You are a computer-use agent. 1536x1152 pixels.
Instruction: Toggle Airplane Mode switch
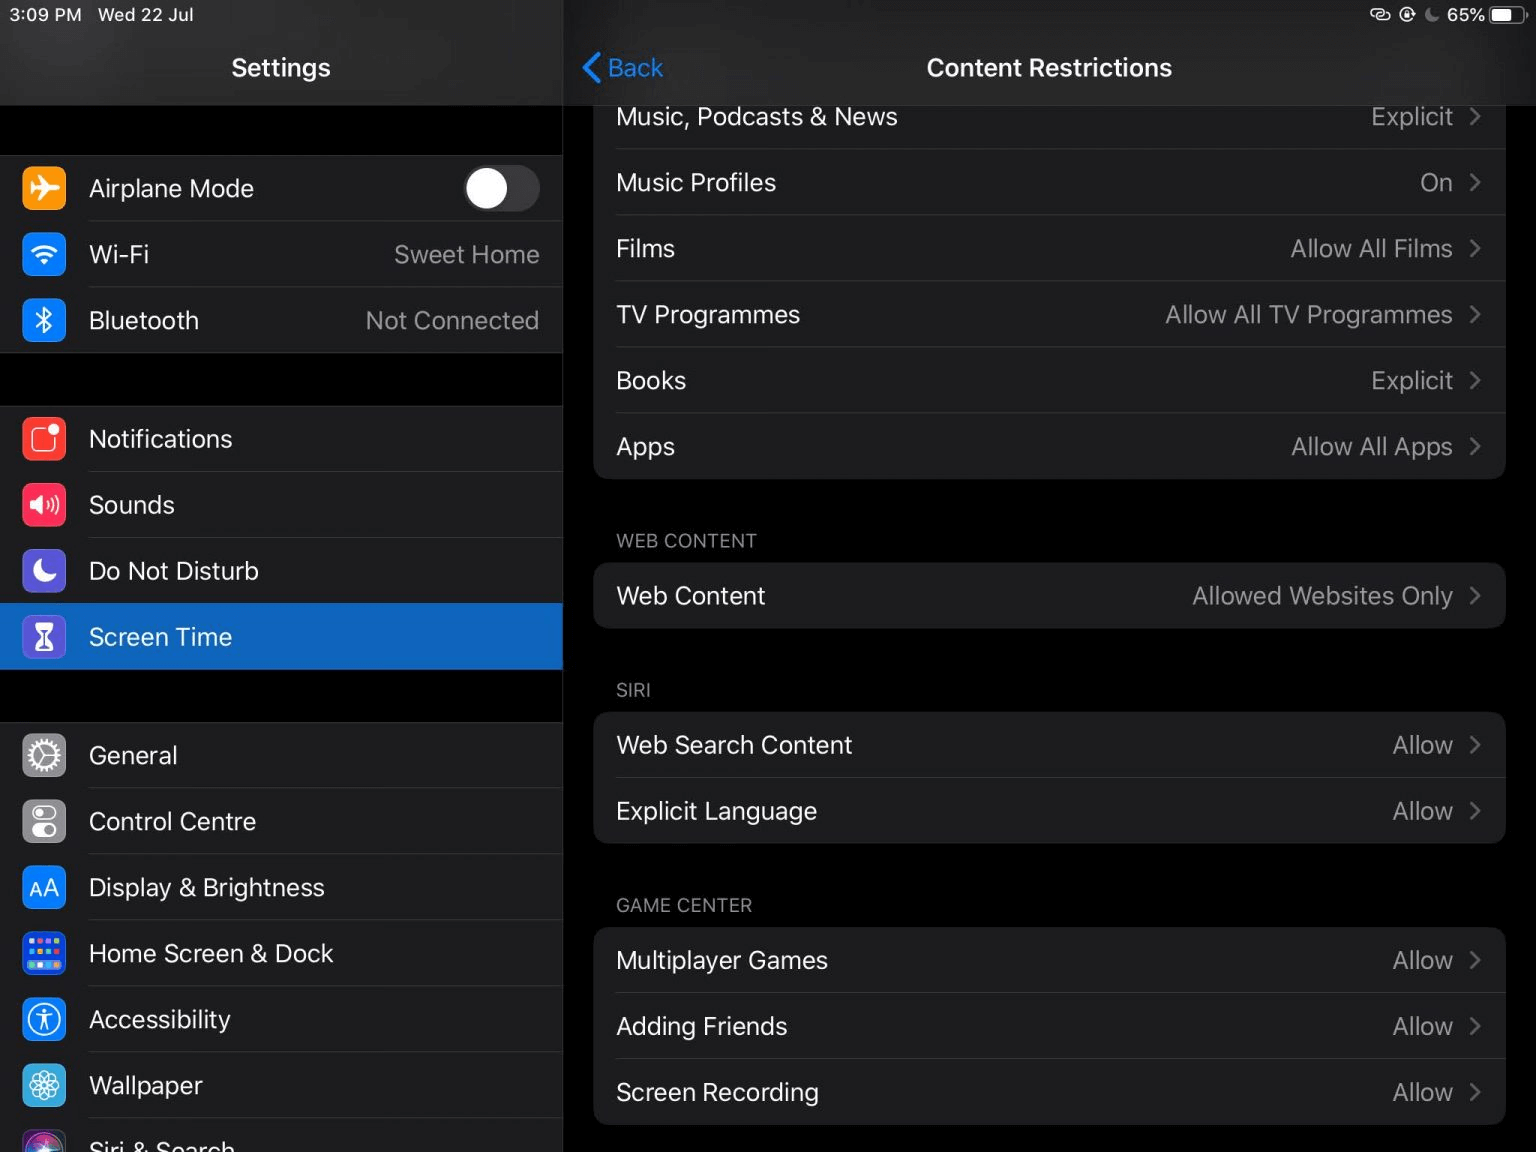coord(501,188)
